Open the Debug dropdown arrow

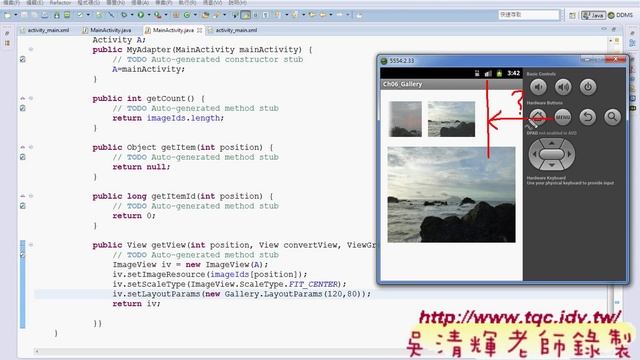132,15
